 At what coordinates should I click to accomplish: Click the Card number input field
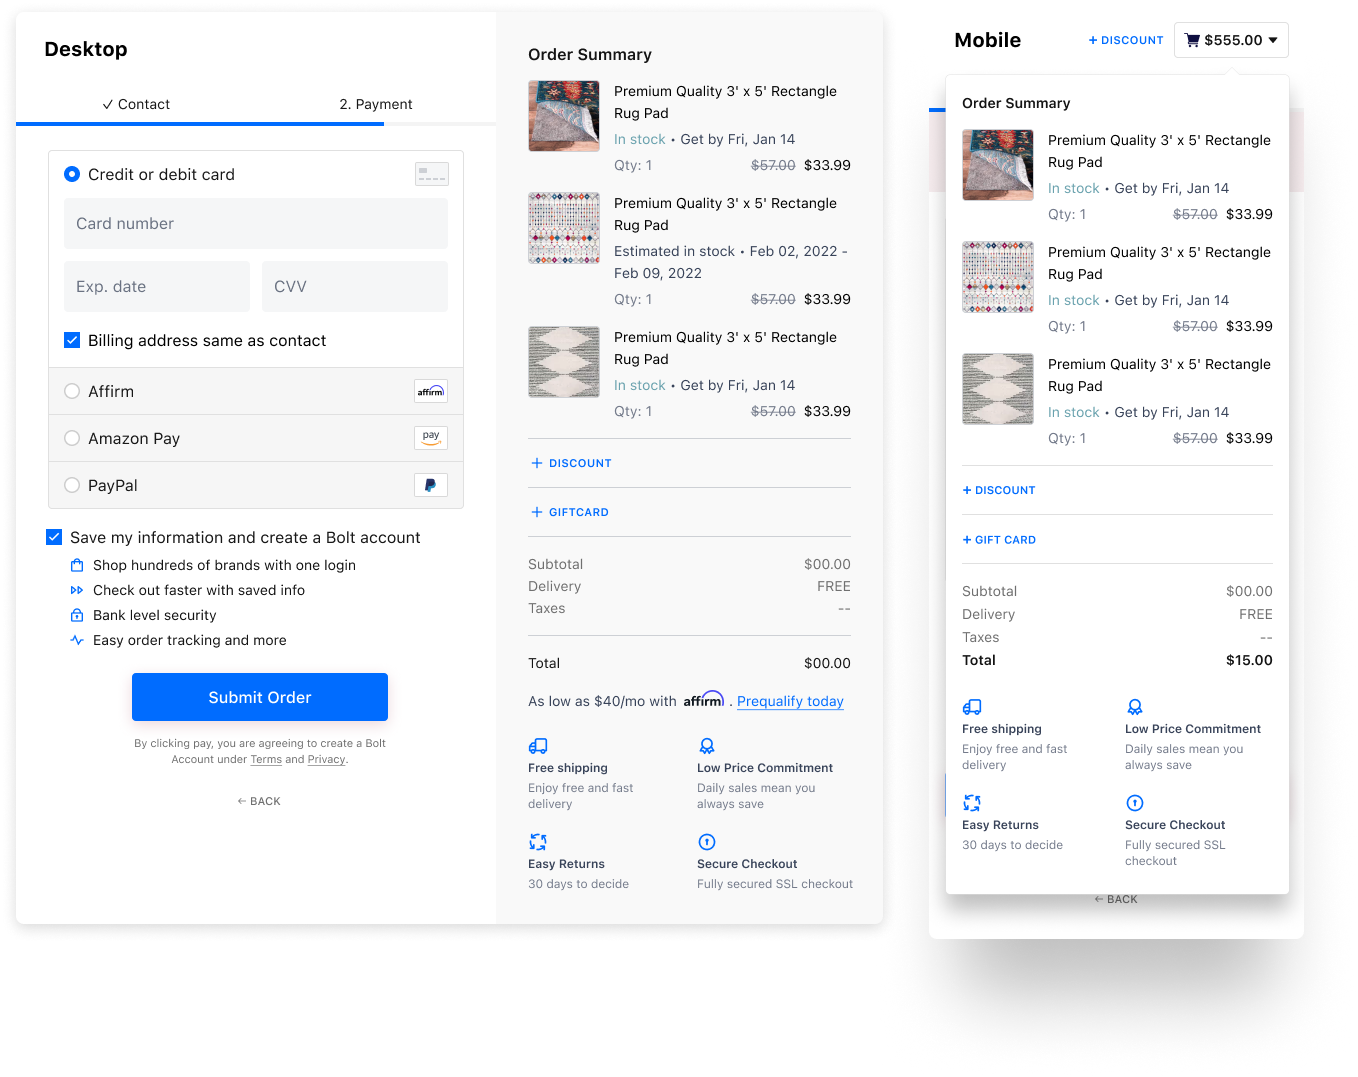point(256,223)
